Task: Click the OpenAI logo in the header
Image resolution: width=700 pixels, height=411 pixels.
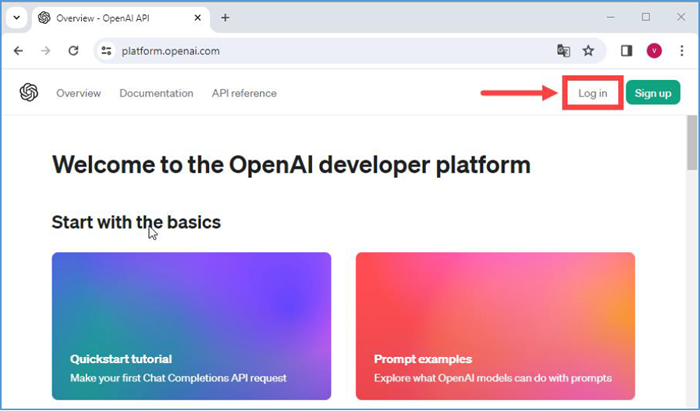Action: pyautogui.click(x=29, y=93)
